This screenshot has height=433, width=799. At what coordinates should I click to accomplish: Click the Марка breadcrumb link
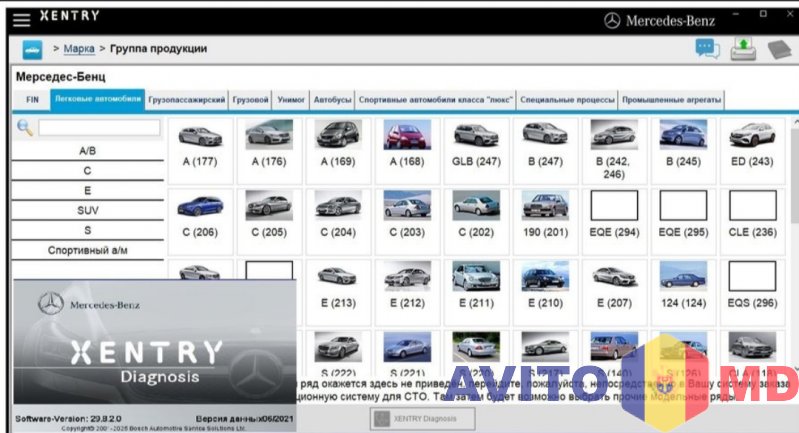(x=79, y=49)
